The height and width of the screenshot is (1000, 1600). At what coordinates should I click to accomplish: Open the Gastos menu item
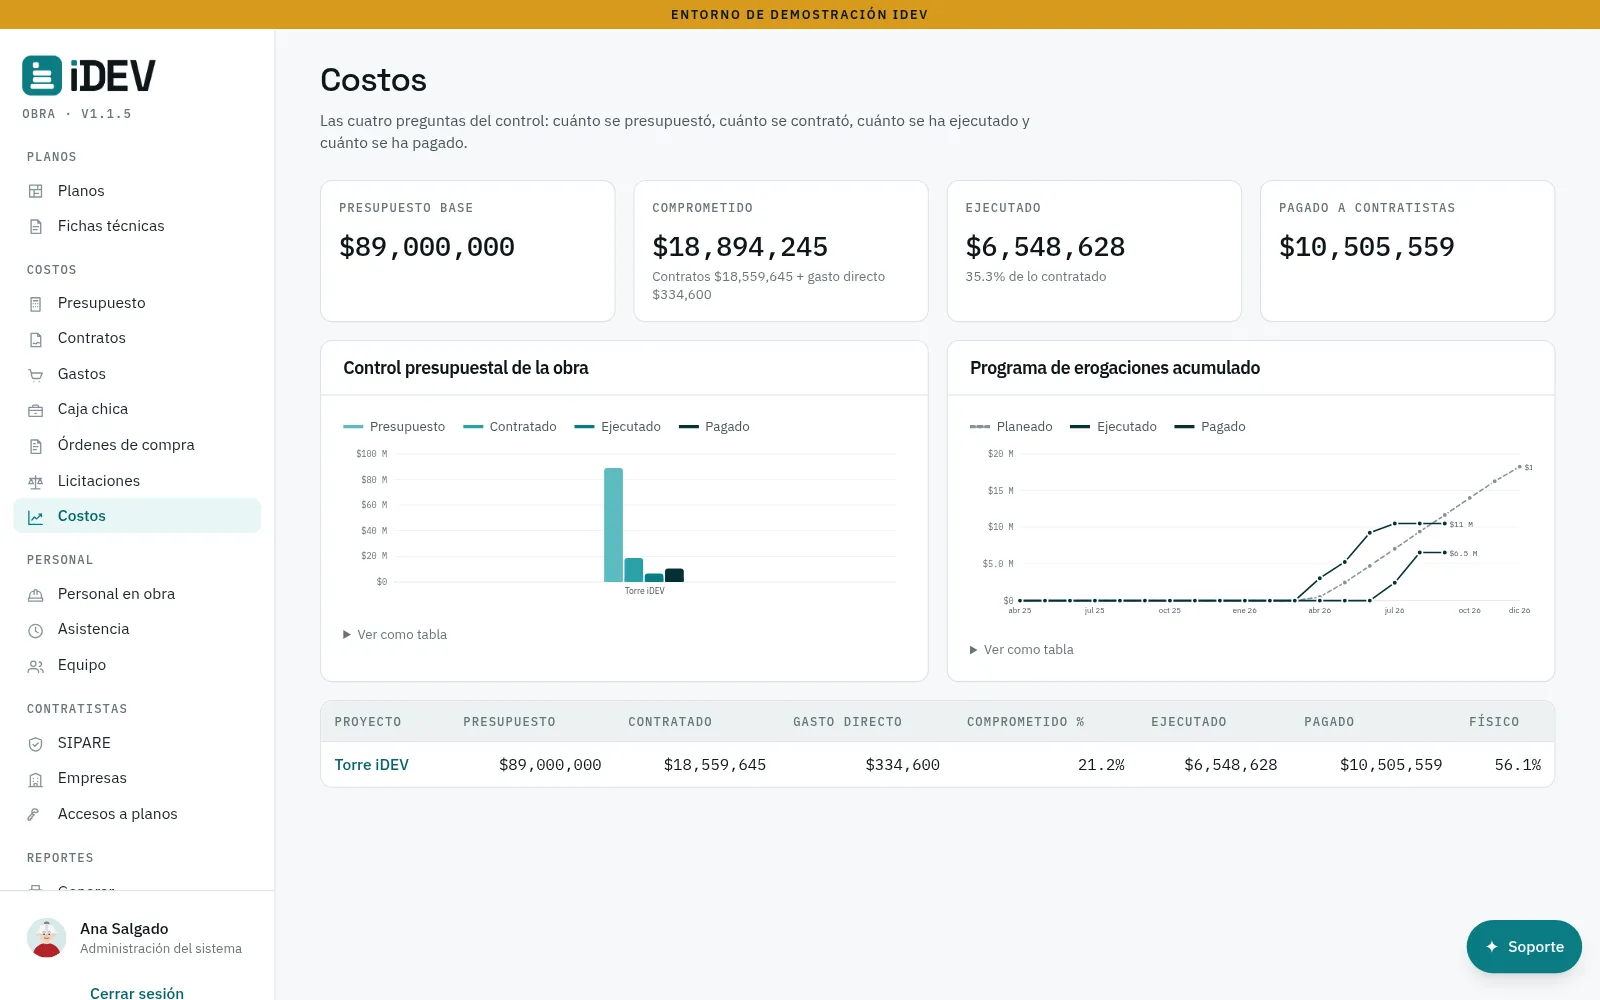coord(137,374)
